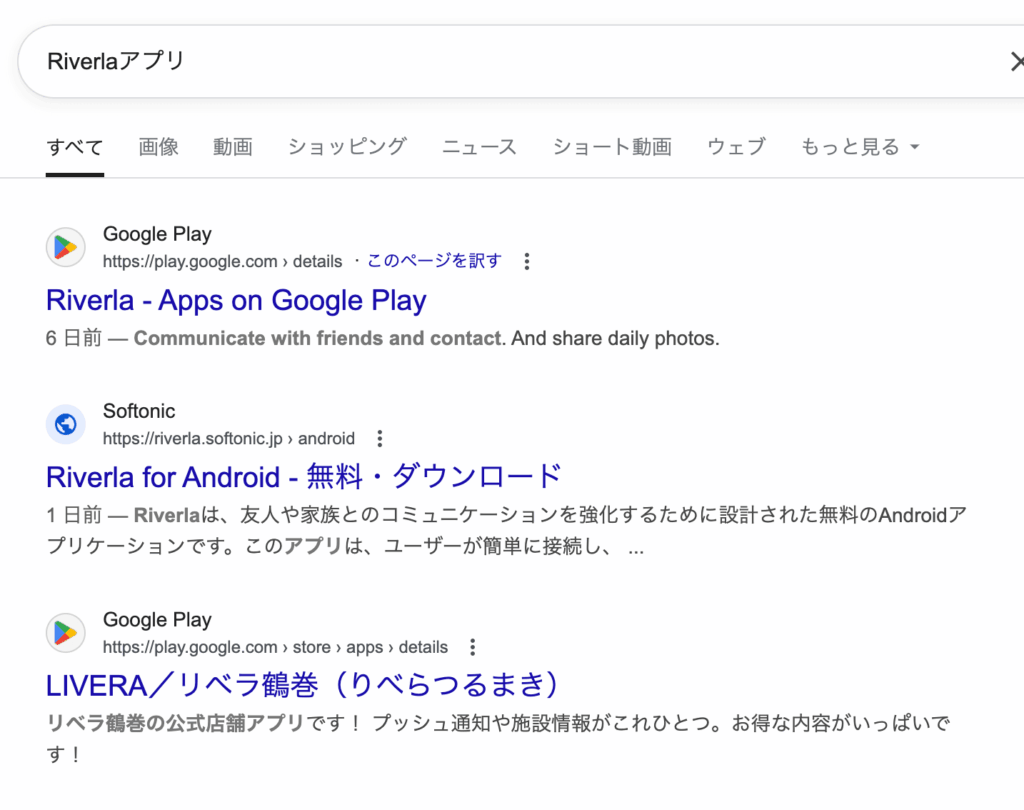Click the リベラ鶴巻の公式店舗アプリ snippet text
Viewport: 1024px width, 810px height.
175,723
